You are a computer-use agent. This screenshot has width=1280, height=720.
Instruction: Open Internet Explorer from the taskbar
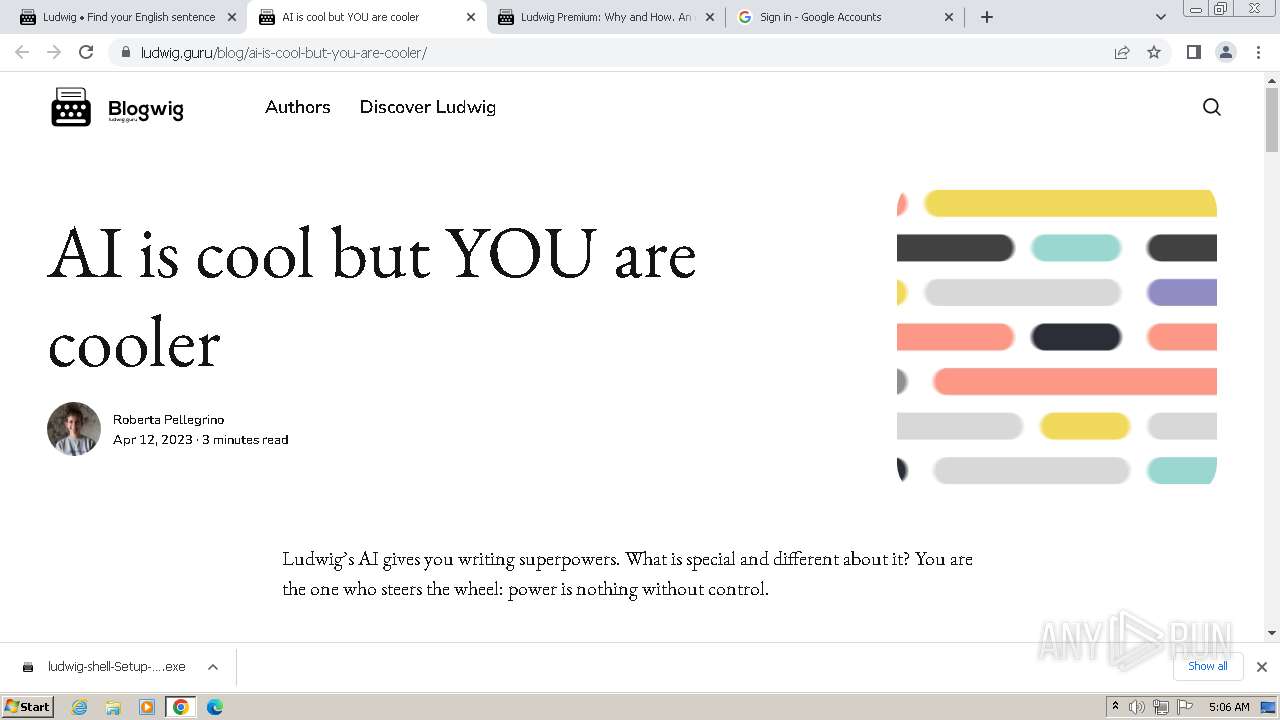click(79, 707)
